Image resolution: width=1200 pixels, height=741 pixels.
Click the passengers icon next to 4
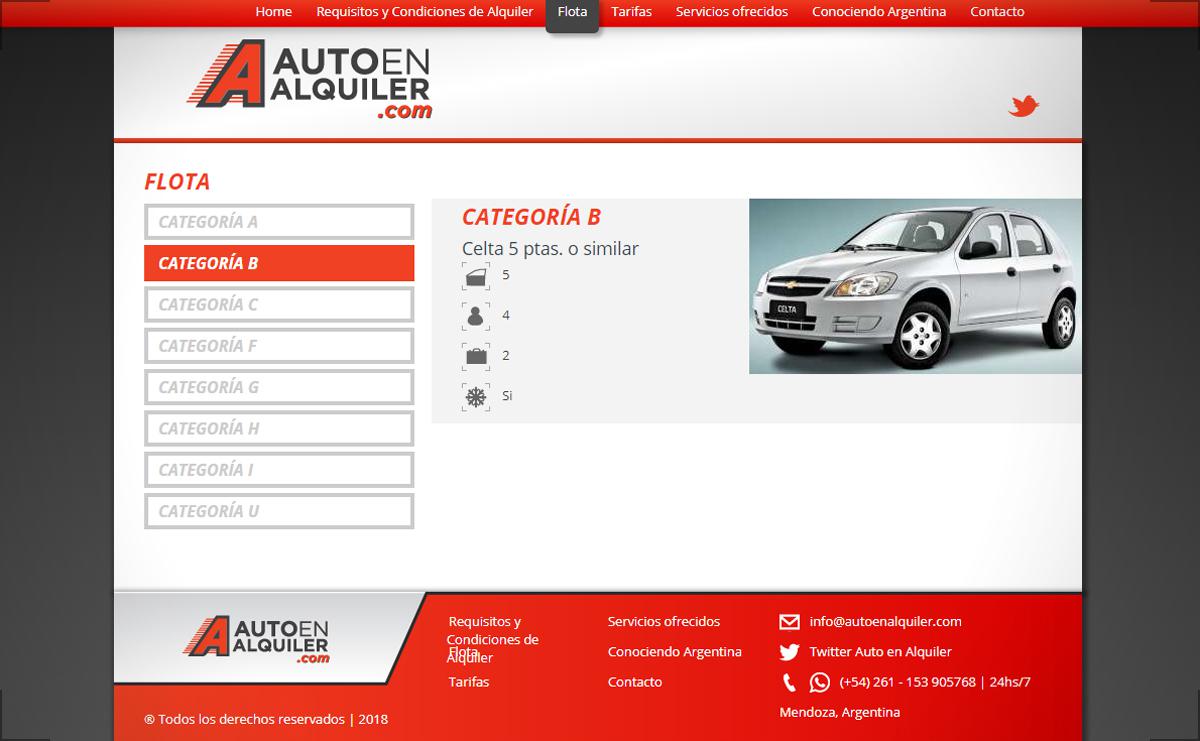(476, 316)
